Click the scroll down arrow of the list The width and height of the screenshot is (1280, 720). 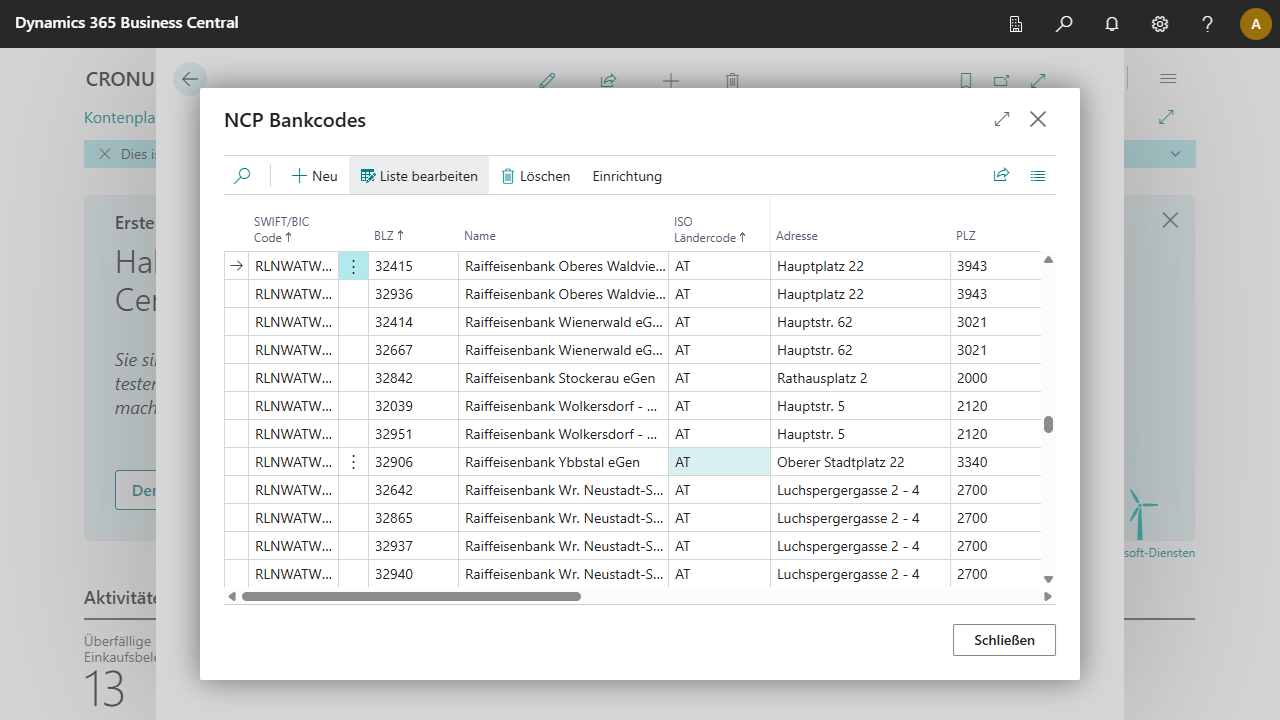coord(1049,579)
